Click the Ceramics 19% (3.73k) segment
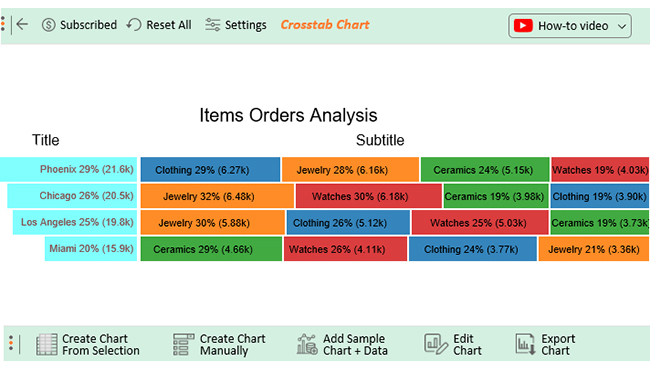Viewport: 650px width, 369px height. click(x=599, y=222)
